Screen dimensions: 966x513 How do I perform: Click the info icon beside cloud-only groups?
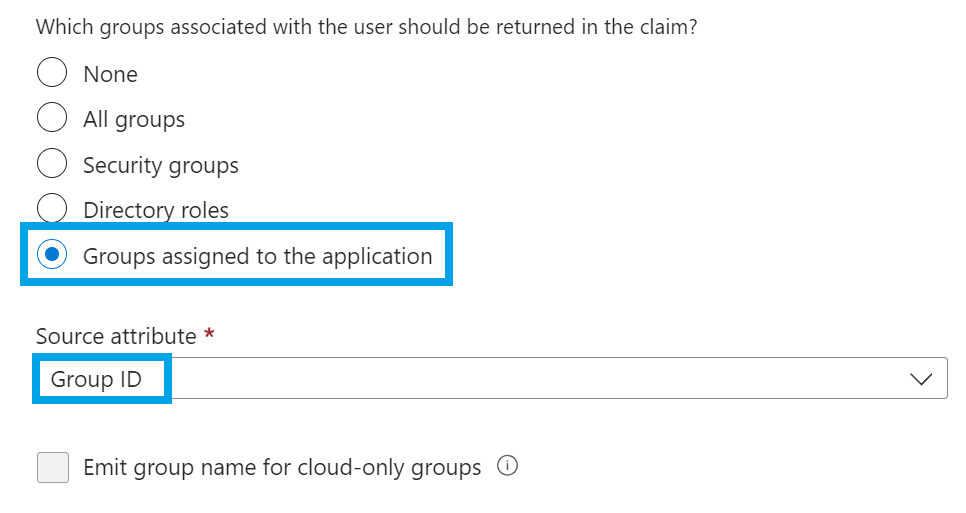[507, 466]
